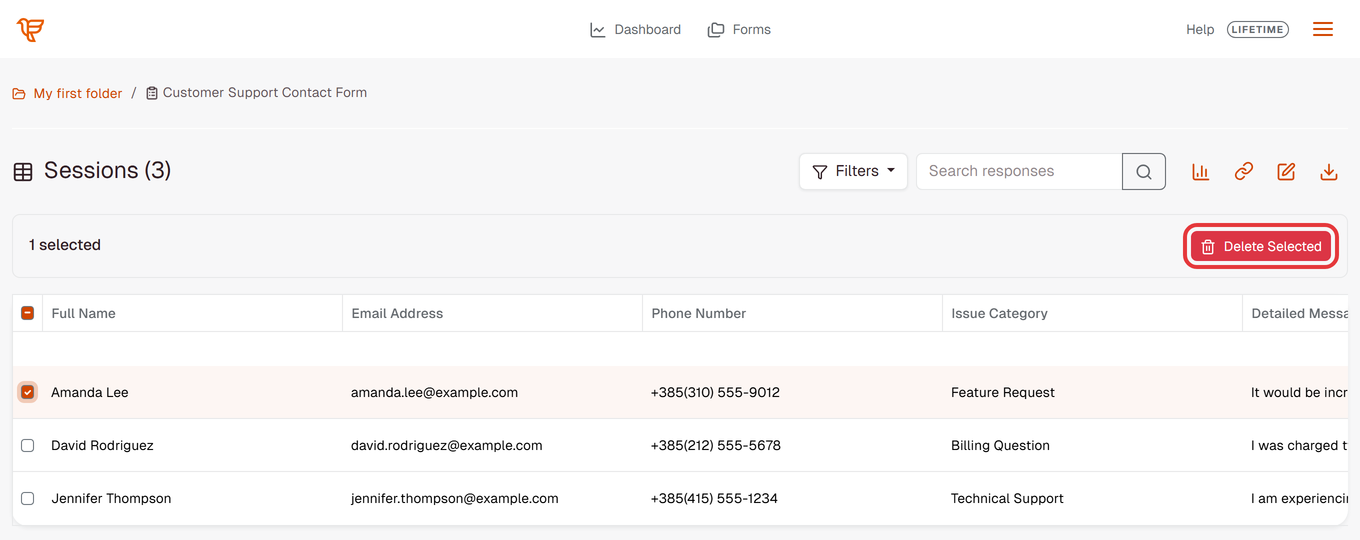Click the Technical Support cell
This screenshot has height=540, width=1360.
[1007, 498]
